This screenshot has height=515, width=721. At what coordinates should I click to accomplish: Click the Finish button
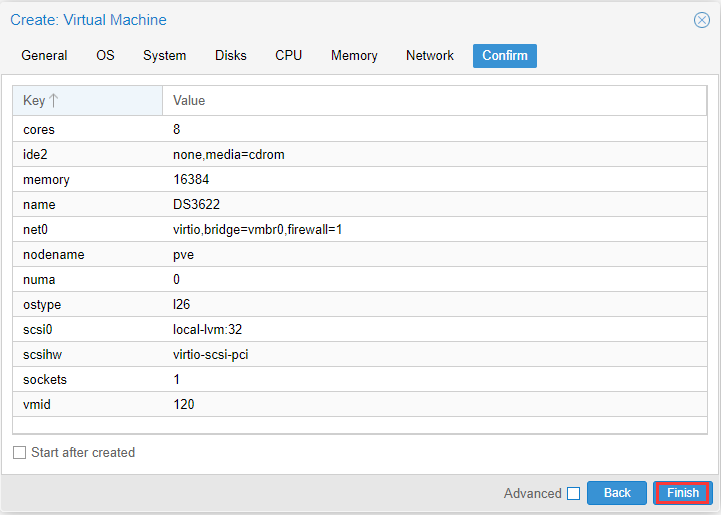683,493
